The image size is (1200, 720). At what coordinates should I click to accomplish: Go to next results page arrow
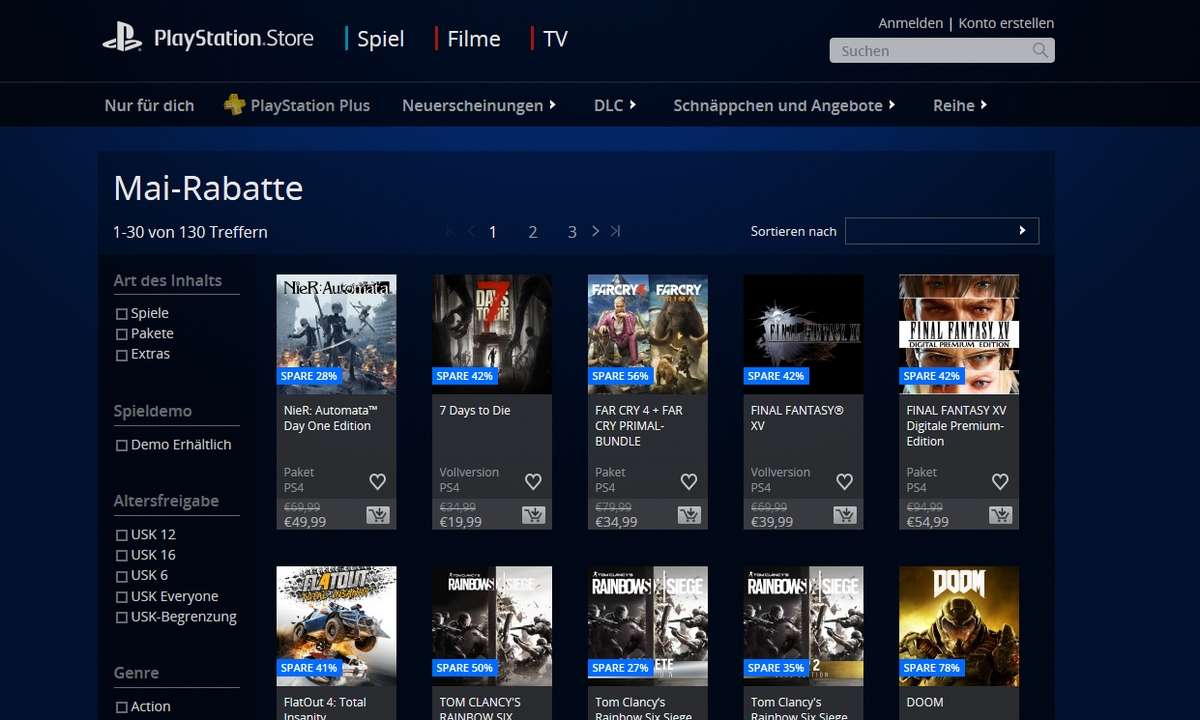click(595, 231)
